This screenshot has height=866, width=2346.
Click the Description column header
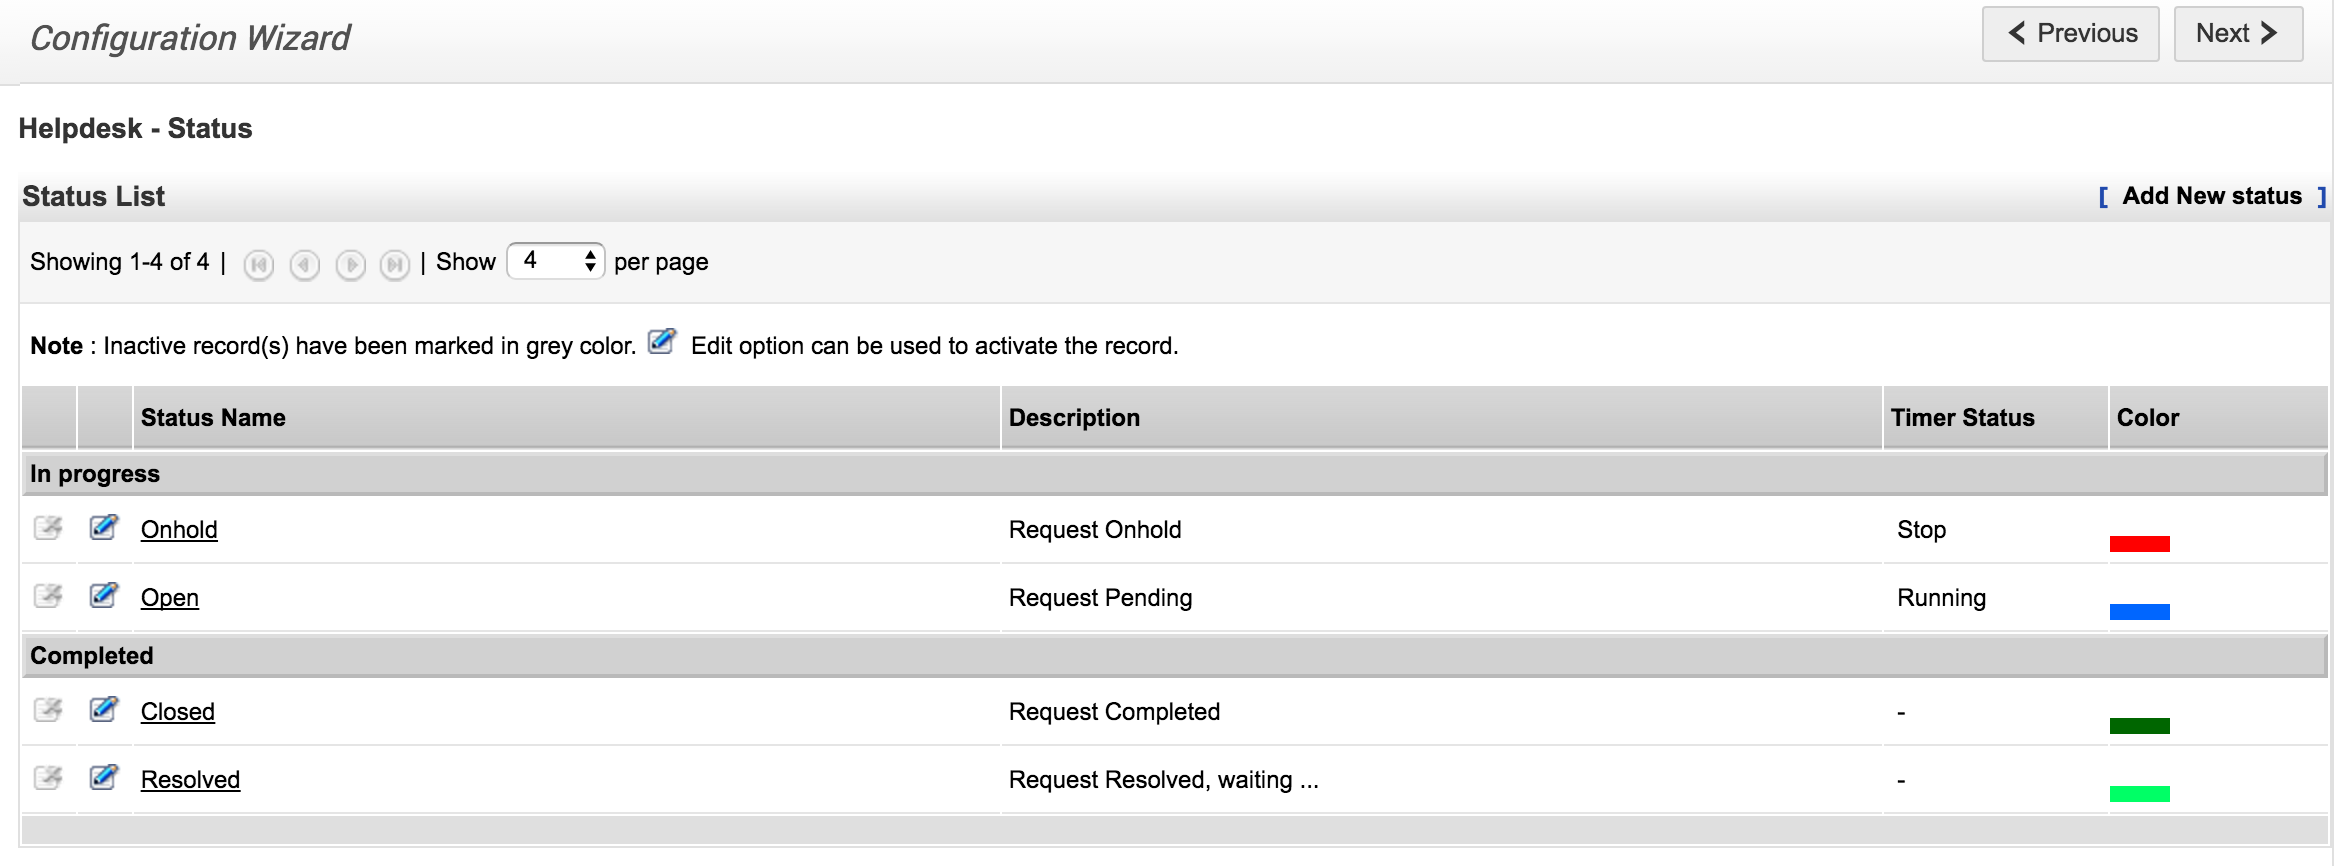click(x=1074, y=418)
